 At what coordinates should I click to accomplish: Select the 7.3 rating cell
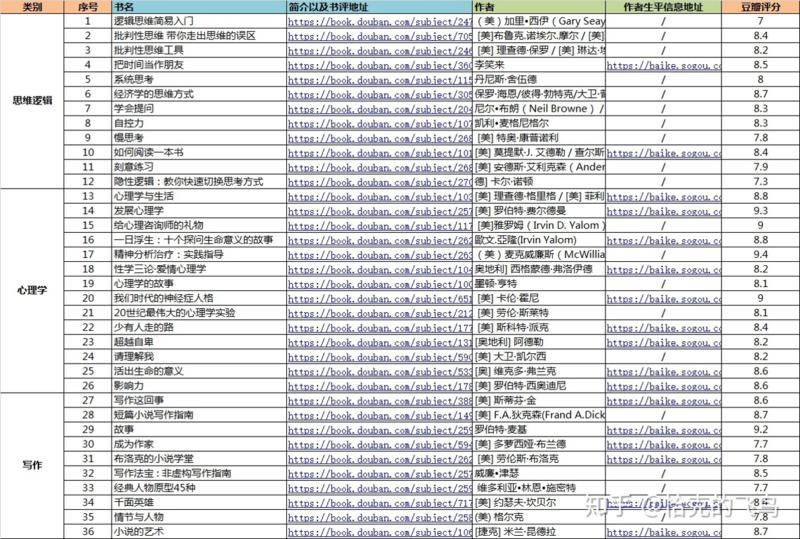(x=760, y=181)
